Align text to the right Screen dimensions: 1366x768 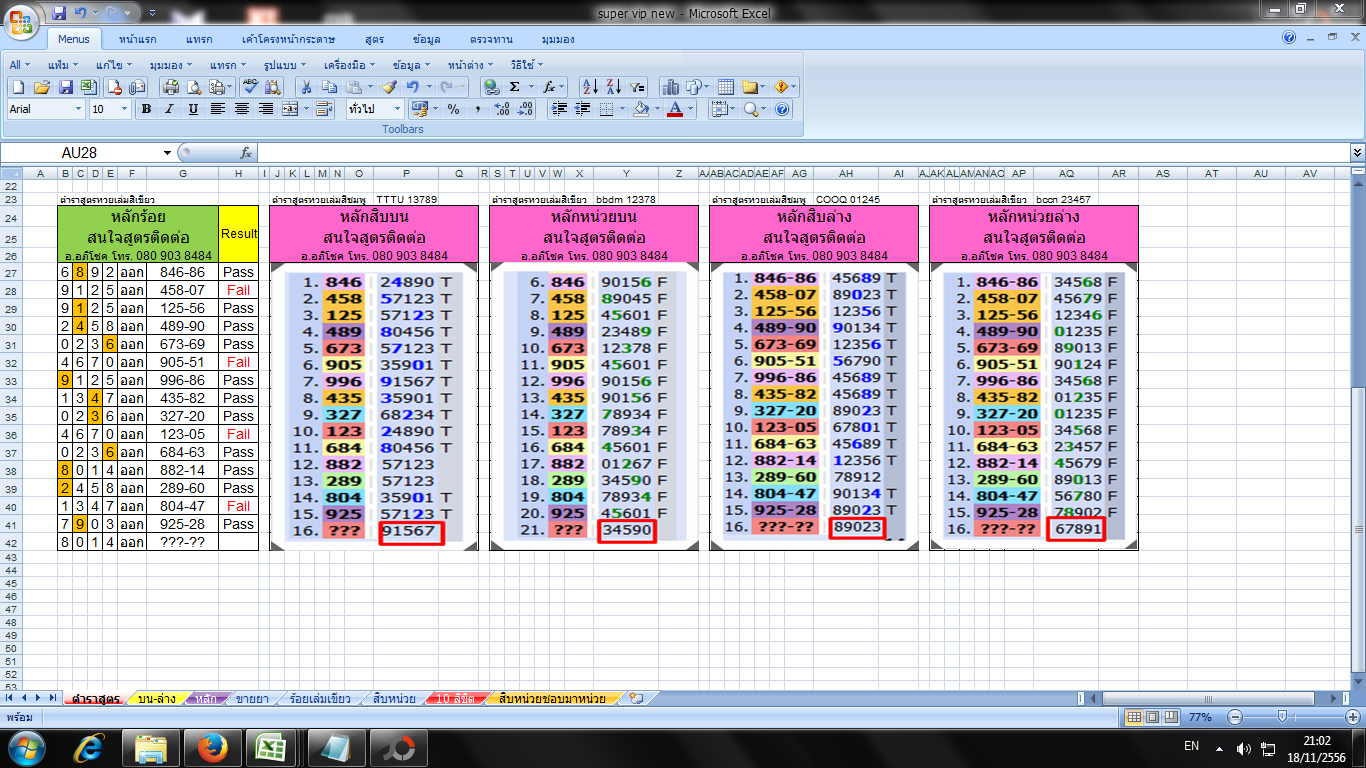pos(266,109)
